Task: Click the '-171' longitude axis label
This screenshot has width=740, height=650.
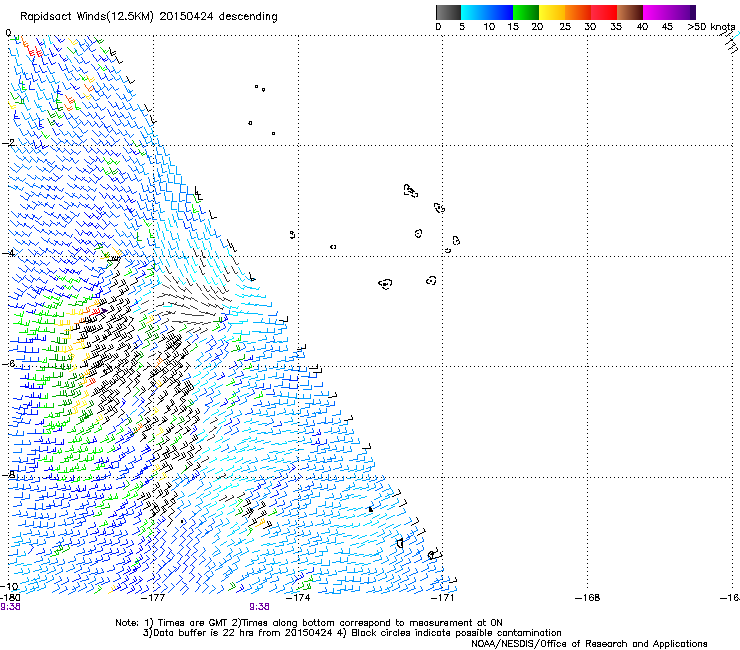Action: pos(442,598)
